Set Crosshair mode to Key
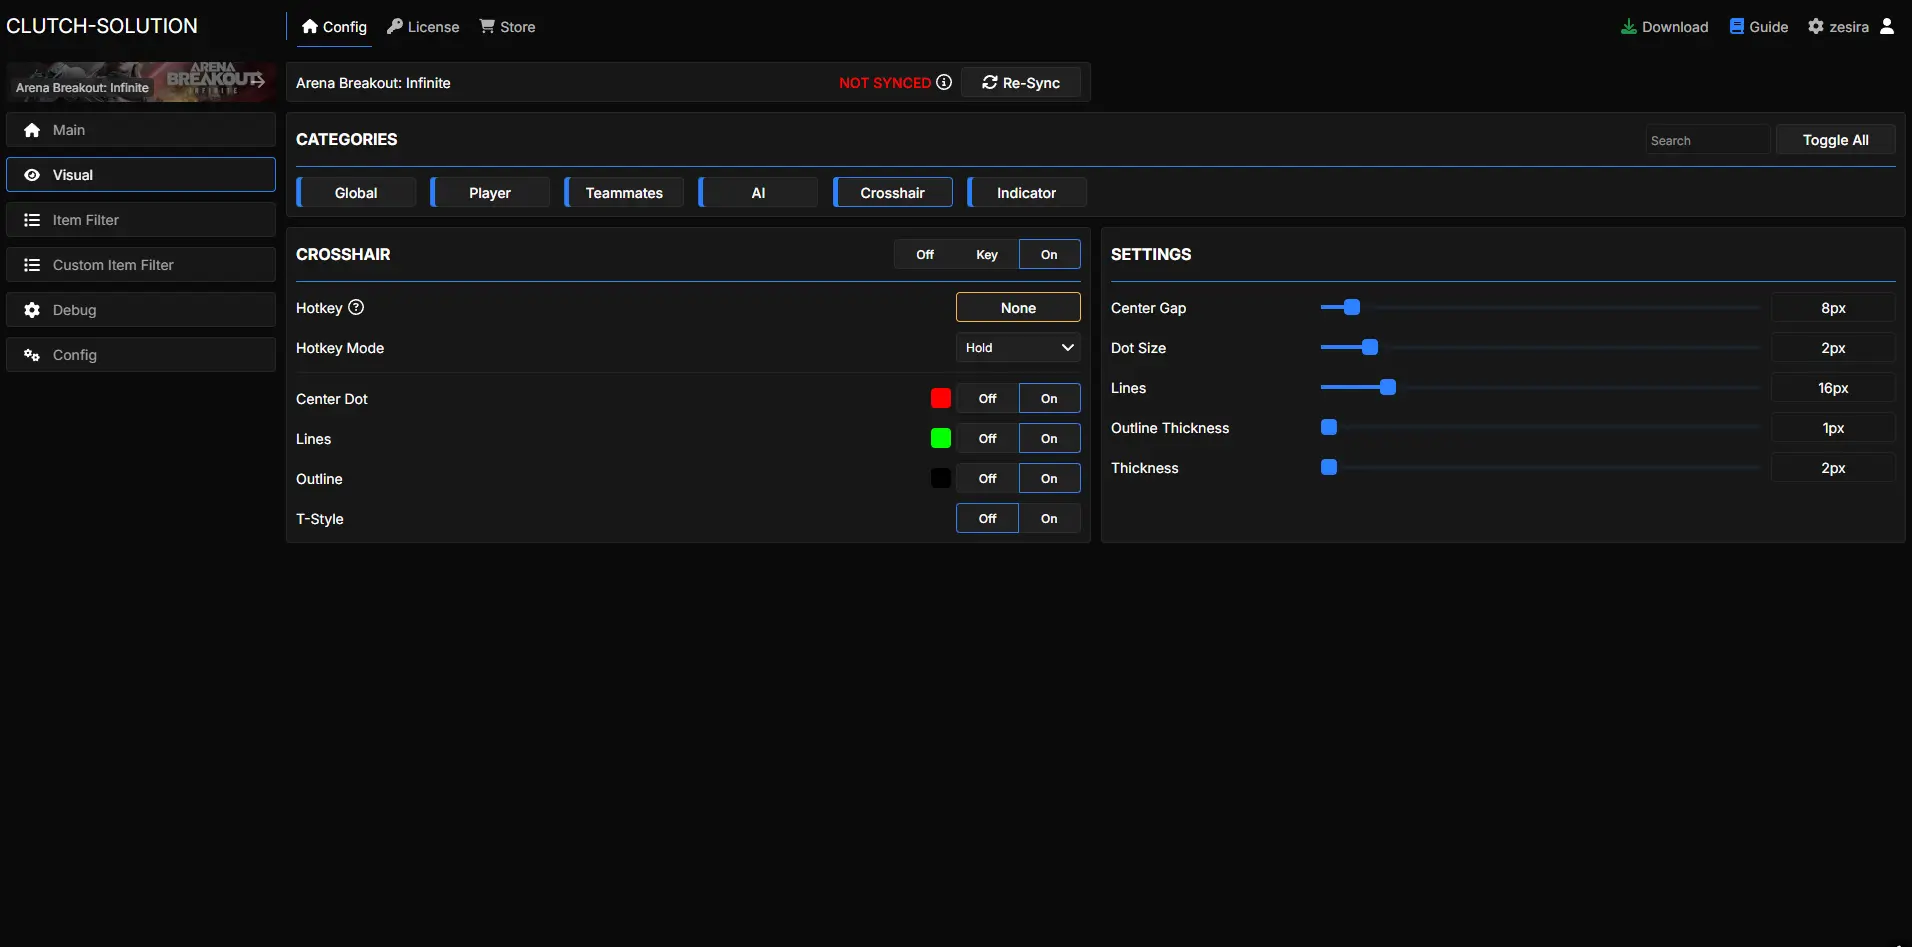The image size is (1912, 947). (x=986, y=254)
